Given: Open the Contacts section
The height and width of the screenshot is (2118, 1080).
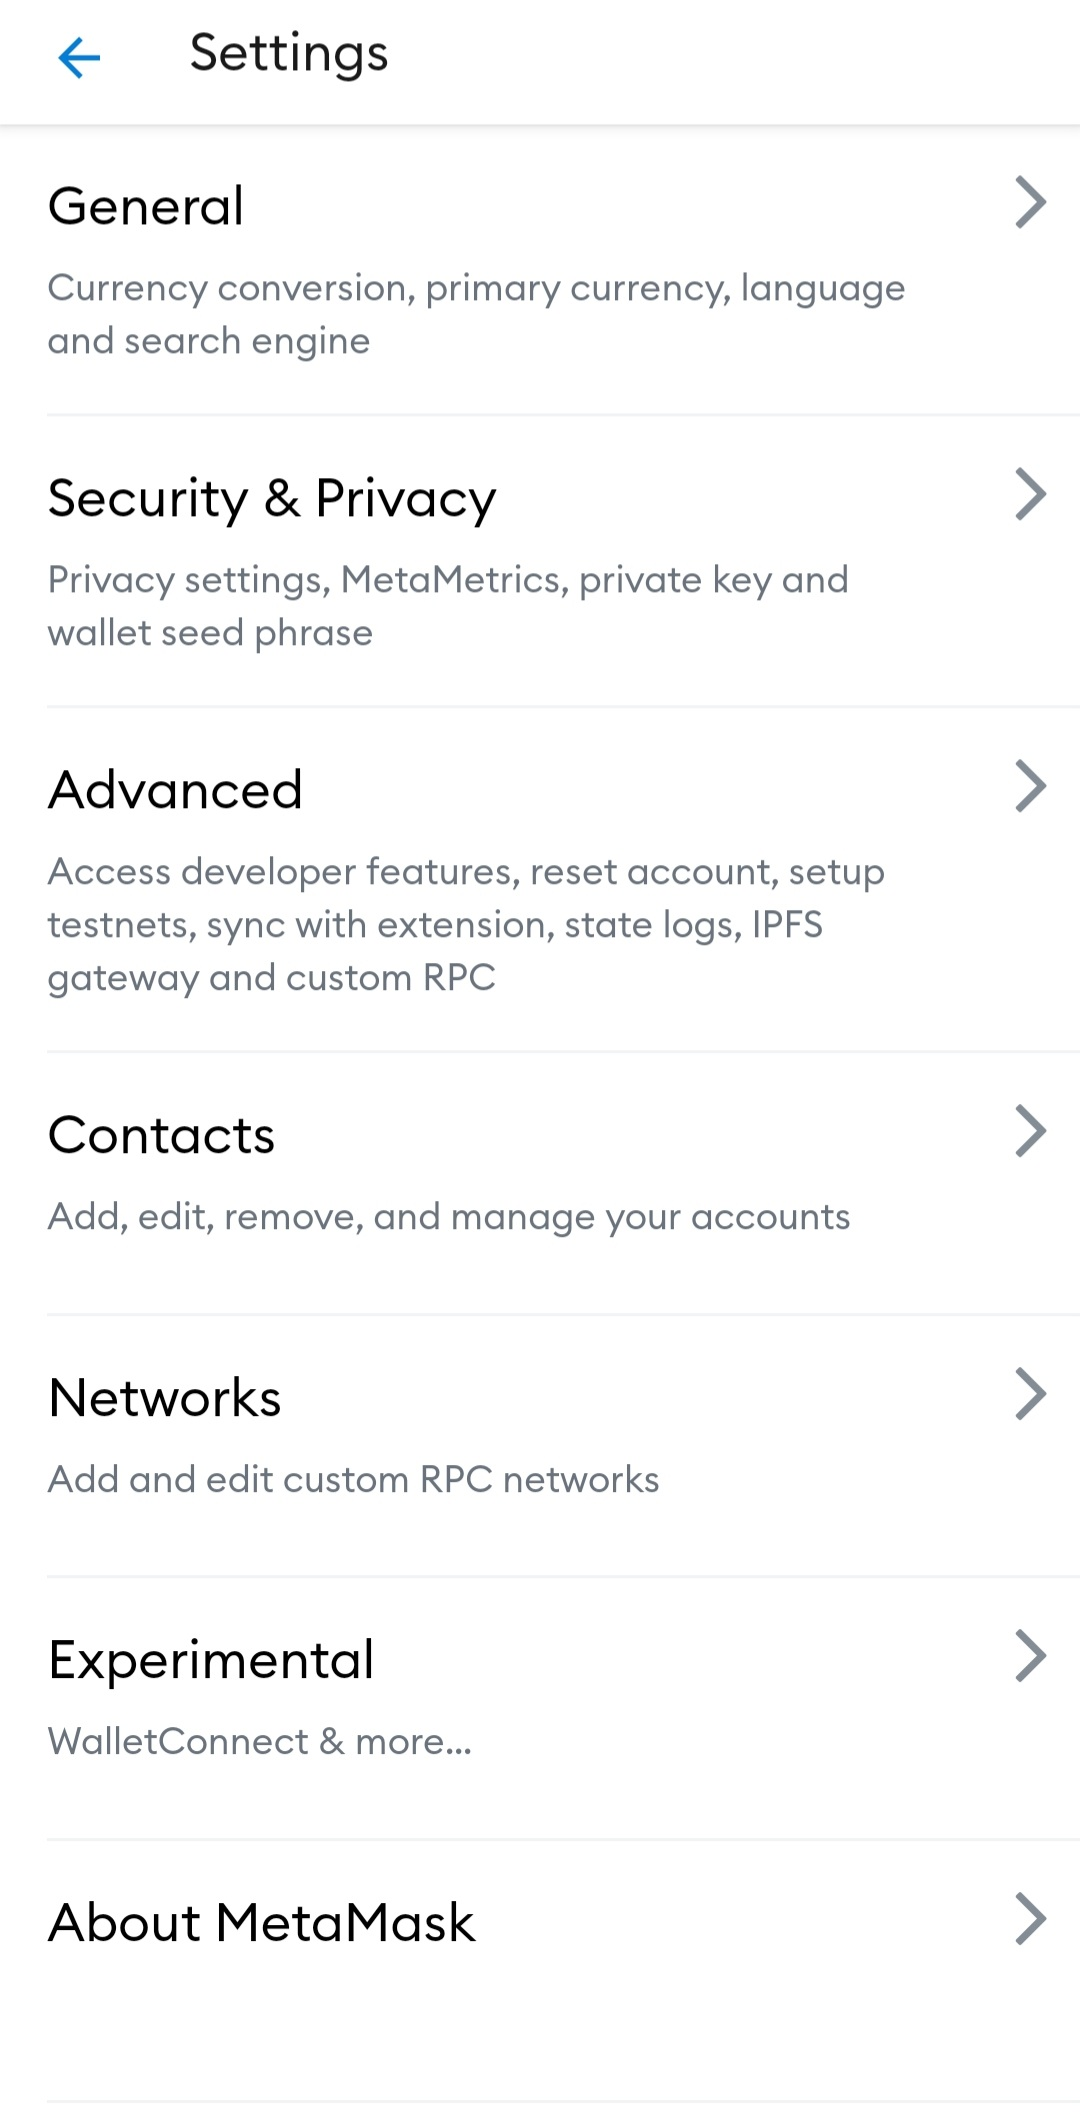Looking at the screenshot, I should (161, 1135).
